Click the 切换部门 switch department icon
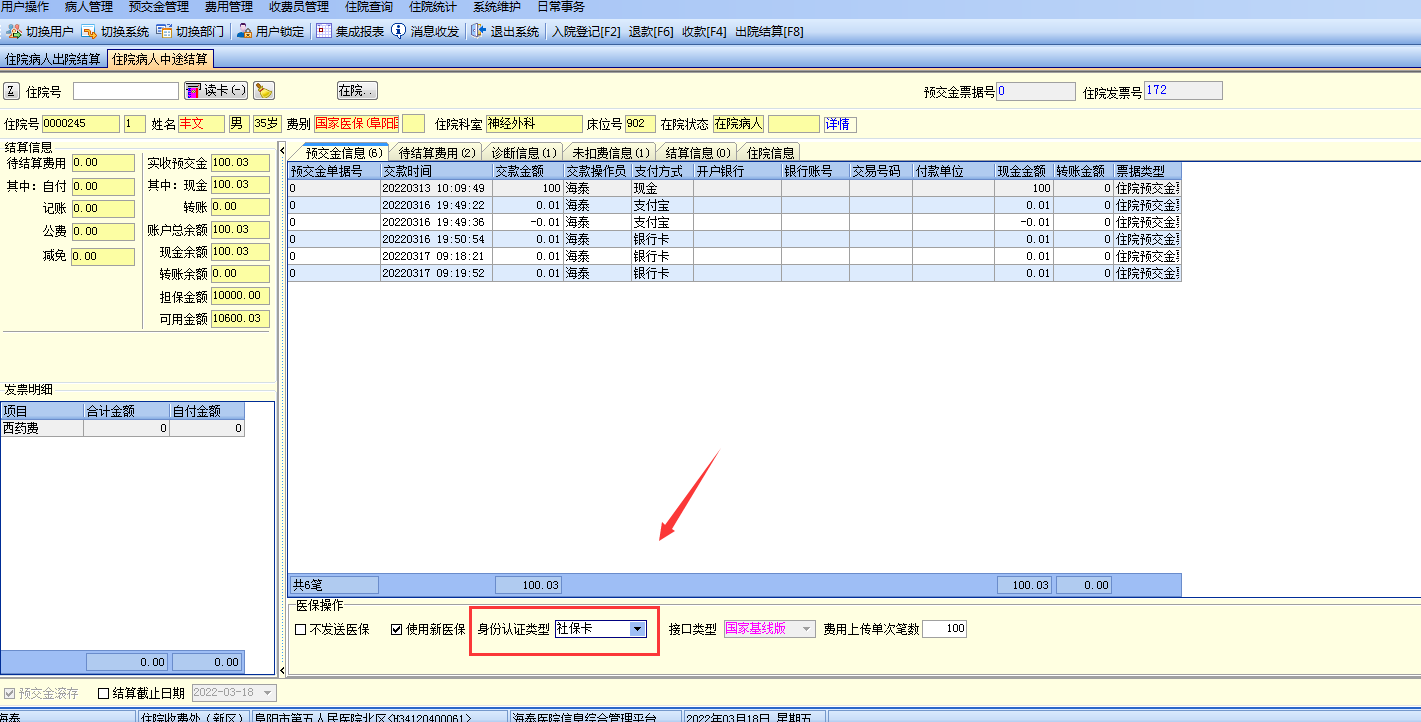Image resolution: width=1421 pixels, height=722 pixels. (x=164, y=31)
